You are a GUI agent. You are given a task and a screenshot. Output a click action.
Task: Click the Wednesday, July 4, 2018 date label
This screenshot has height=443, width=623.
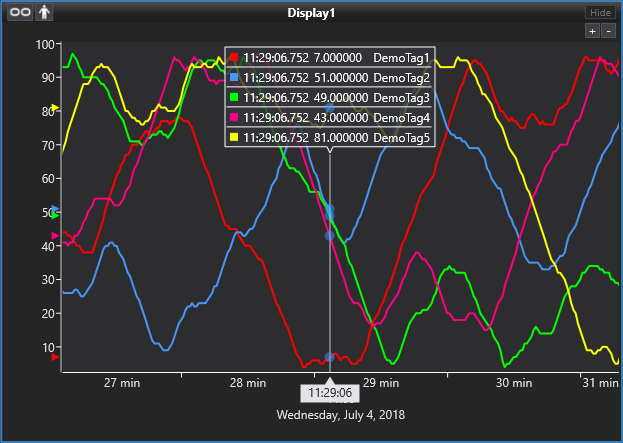340,414
